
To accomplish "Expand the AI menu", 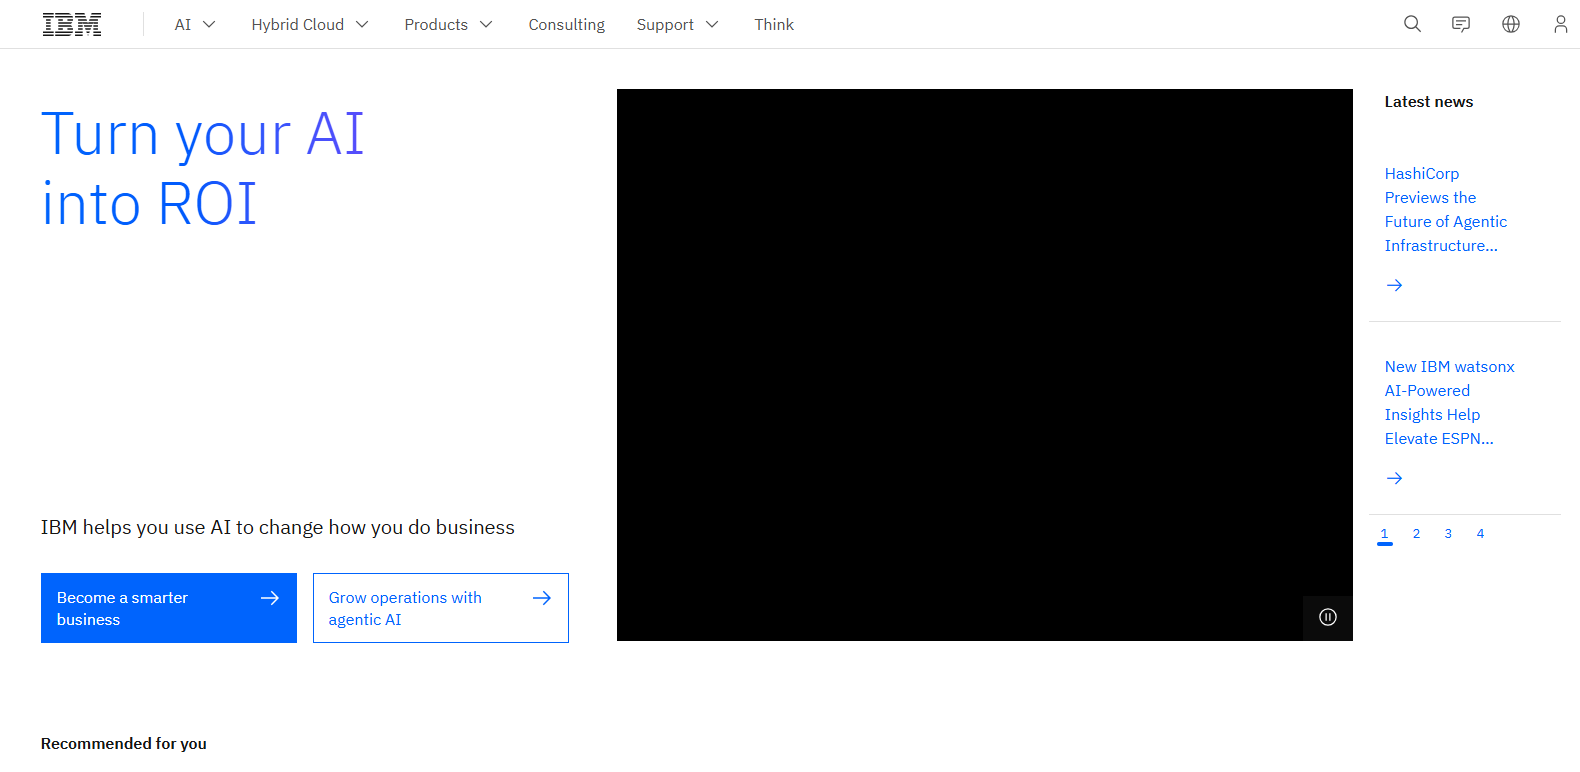I will click(195, 24).
